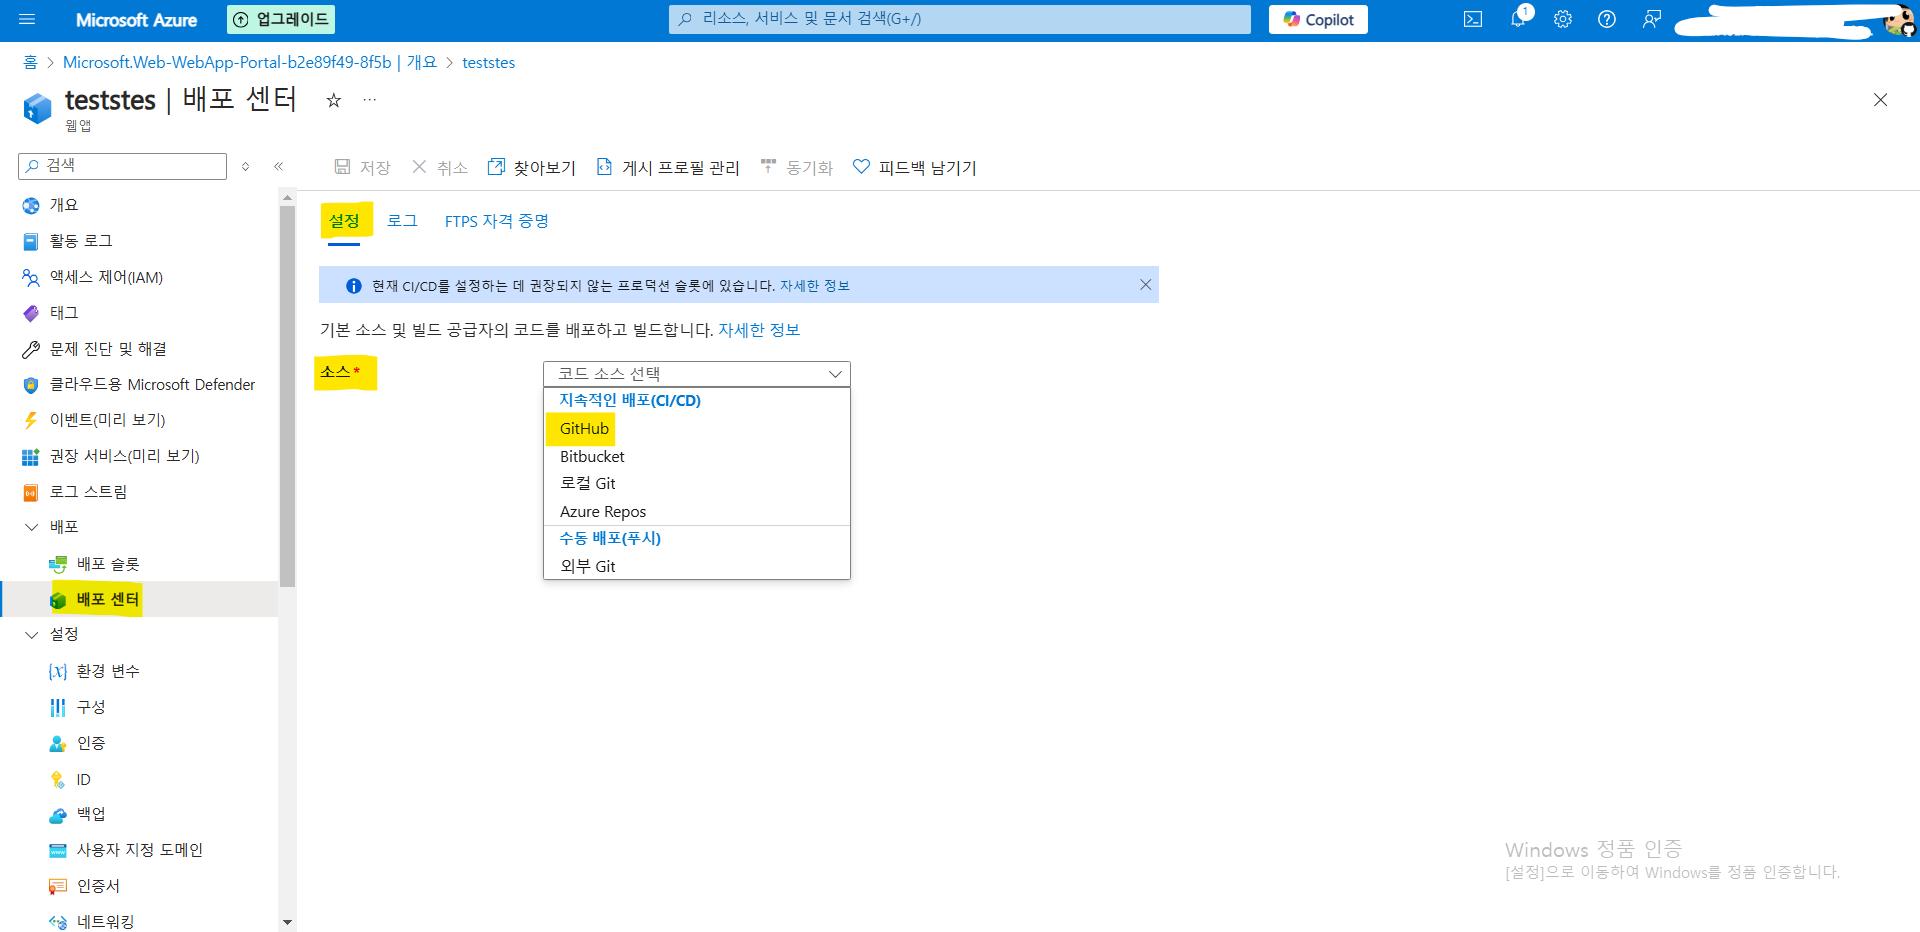Click the 취소 discard toolbar button
The width and height of the screenshot is (1920, 932).
(440, 167)
